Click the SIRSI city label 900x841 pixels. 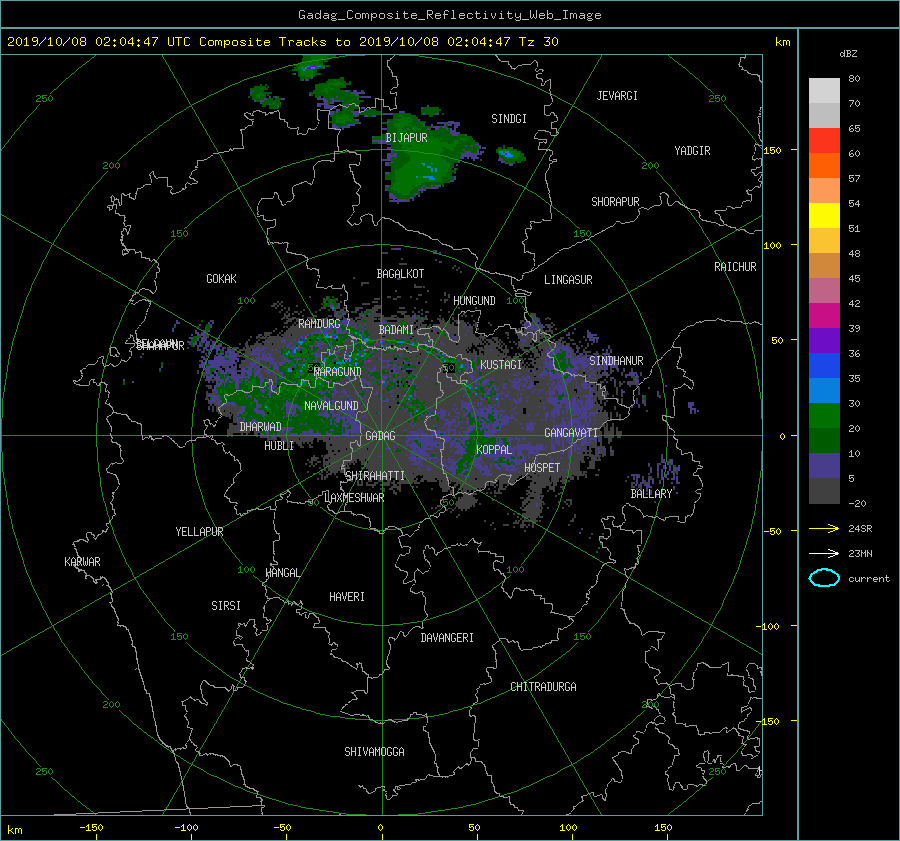tap(226, 606)
